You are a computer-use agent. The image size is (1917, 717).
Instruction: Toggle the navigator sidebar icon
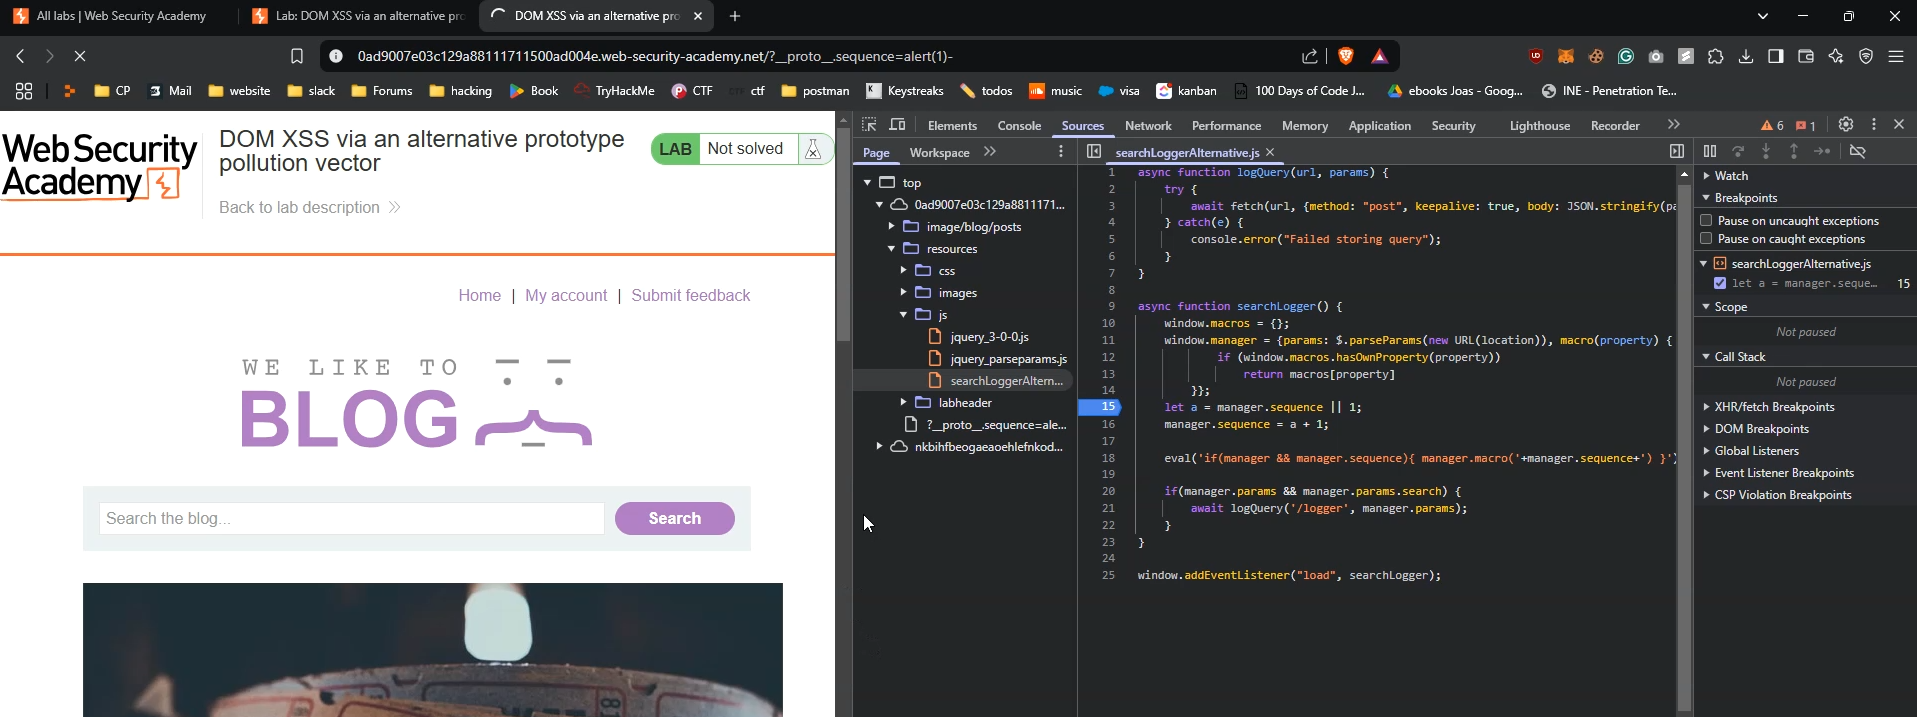[x=1094, y=152]
